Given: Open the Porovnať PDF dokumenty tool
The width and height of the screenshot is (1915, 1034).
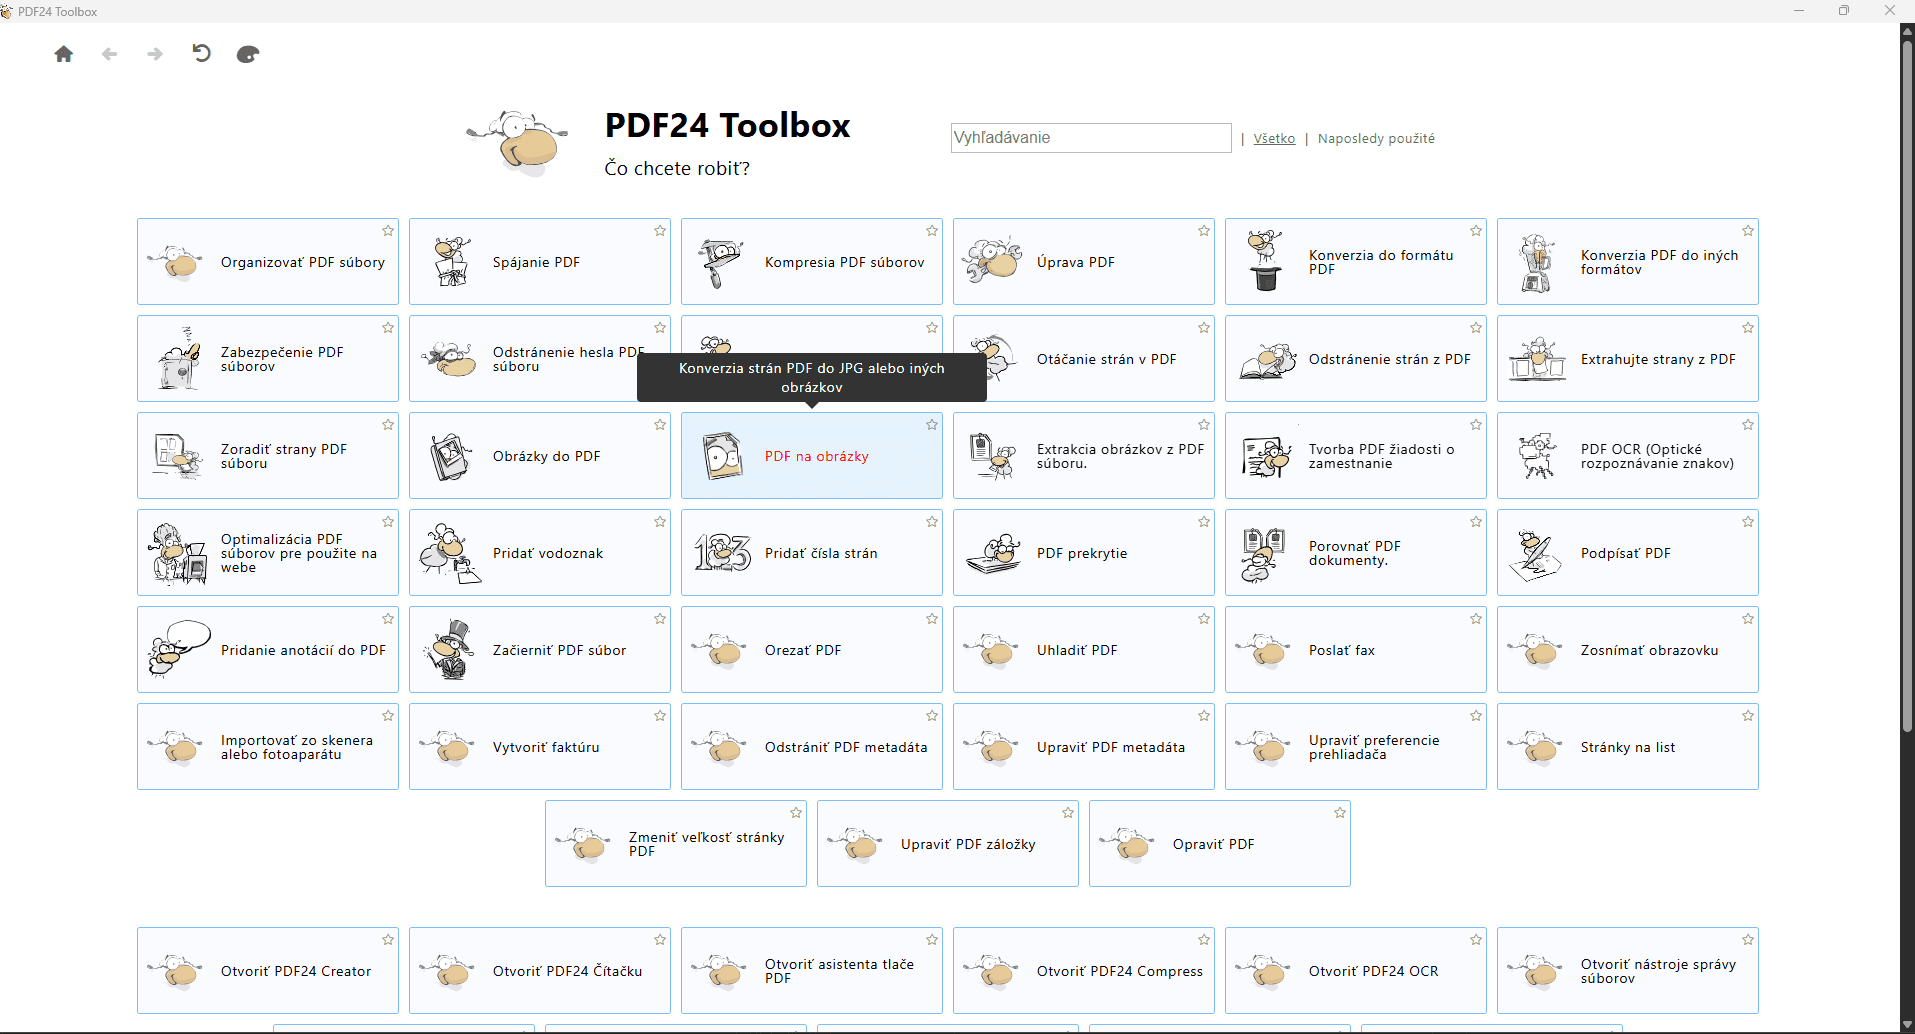Looking at the screenshot, I should point(1355,553).
